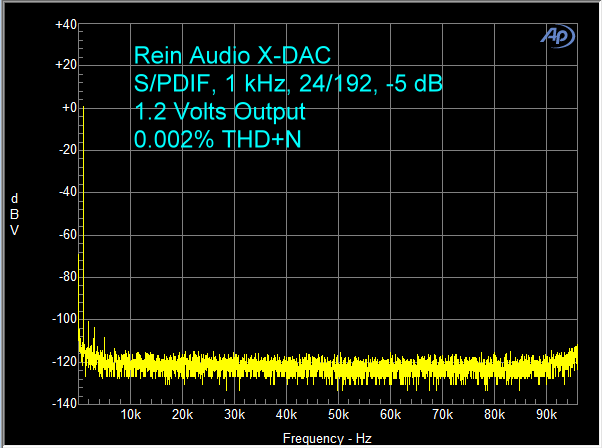Screen dimensions: 602x448
Task: Click the +40 label on the y-axis
Action: pyautogui.click(x=66, y=23)
